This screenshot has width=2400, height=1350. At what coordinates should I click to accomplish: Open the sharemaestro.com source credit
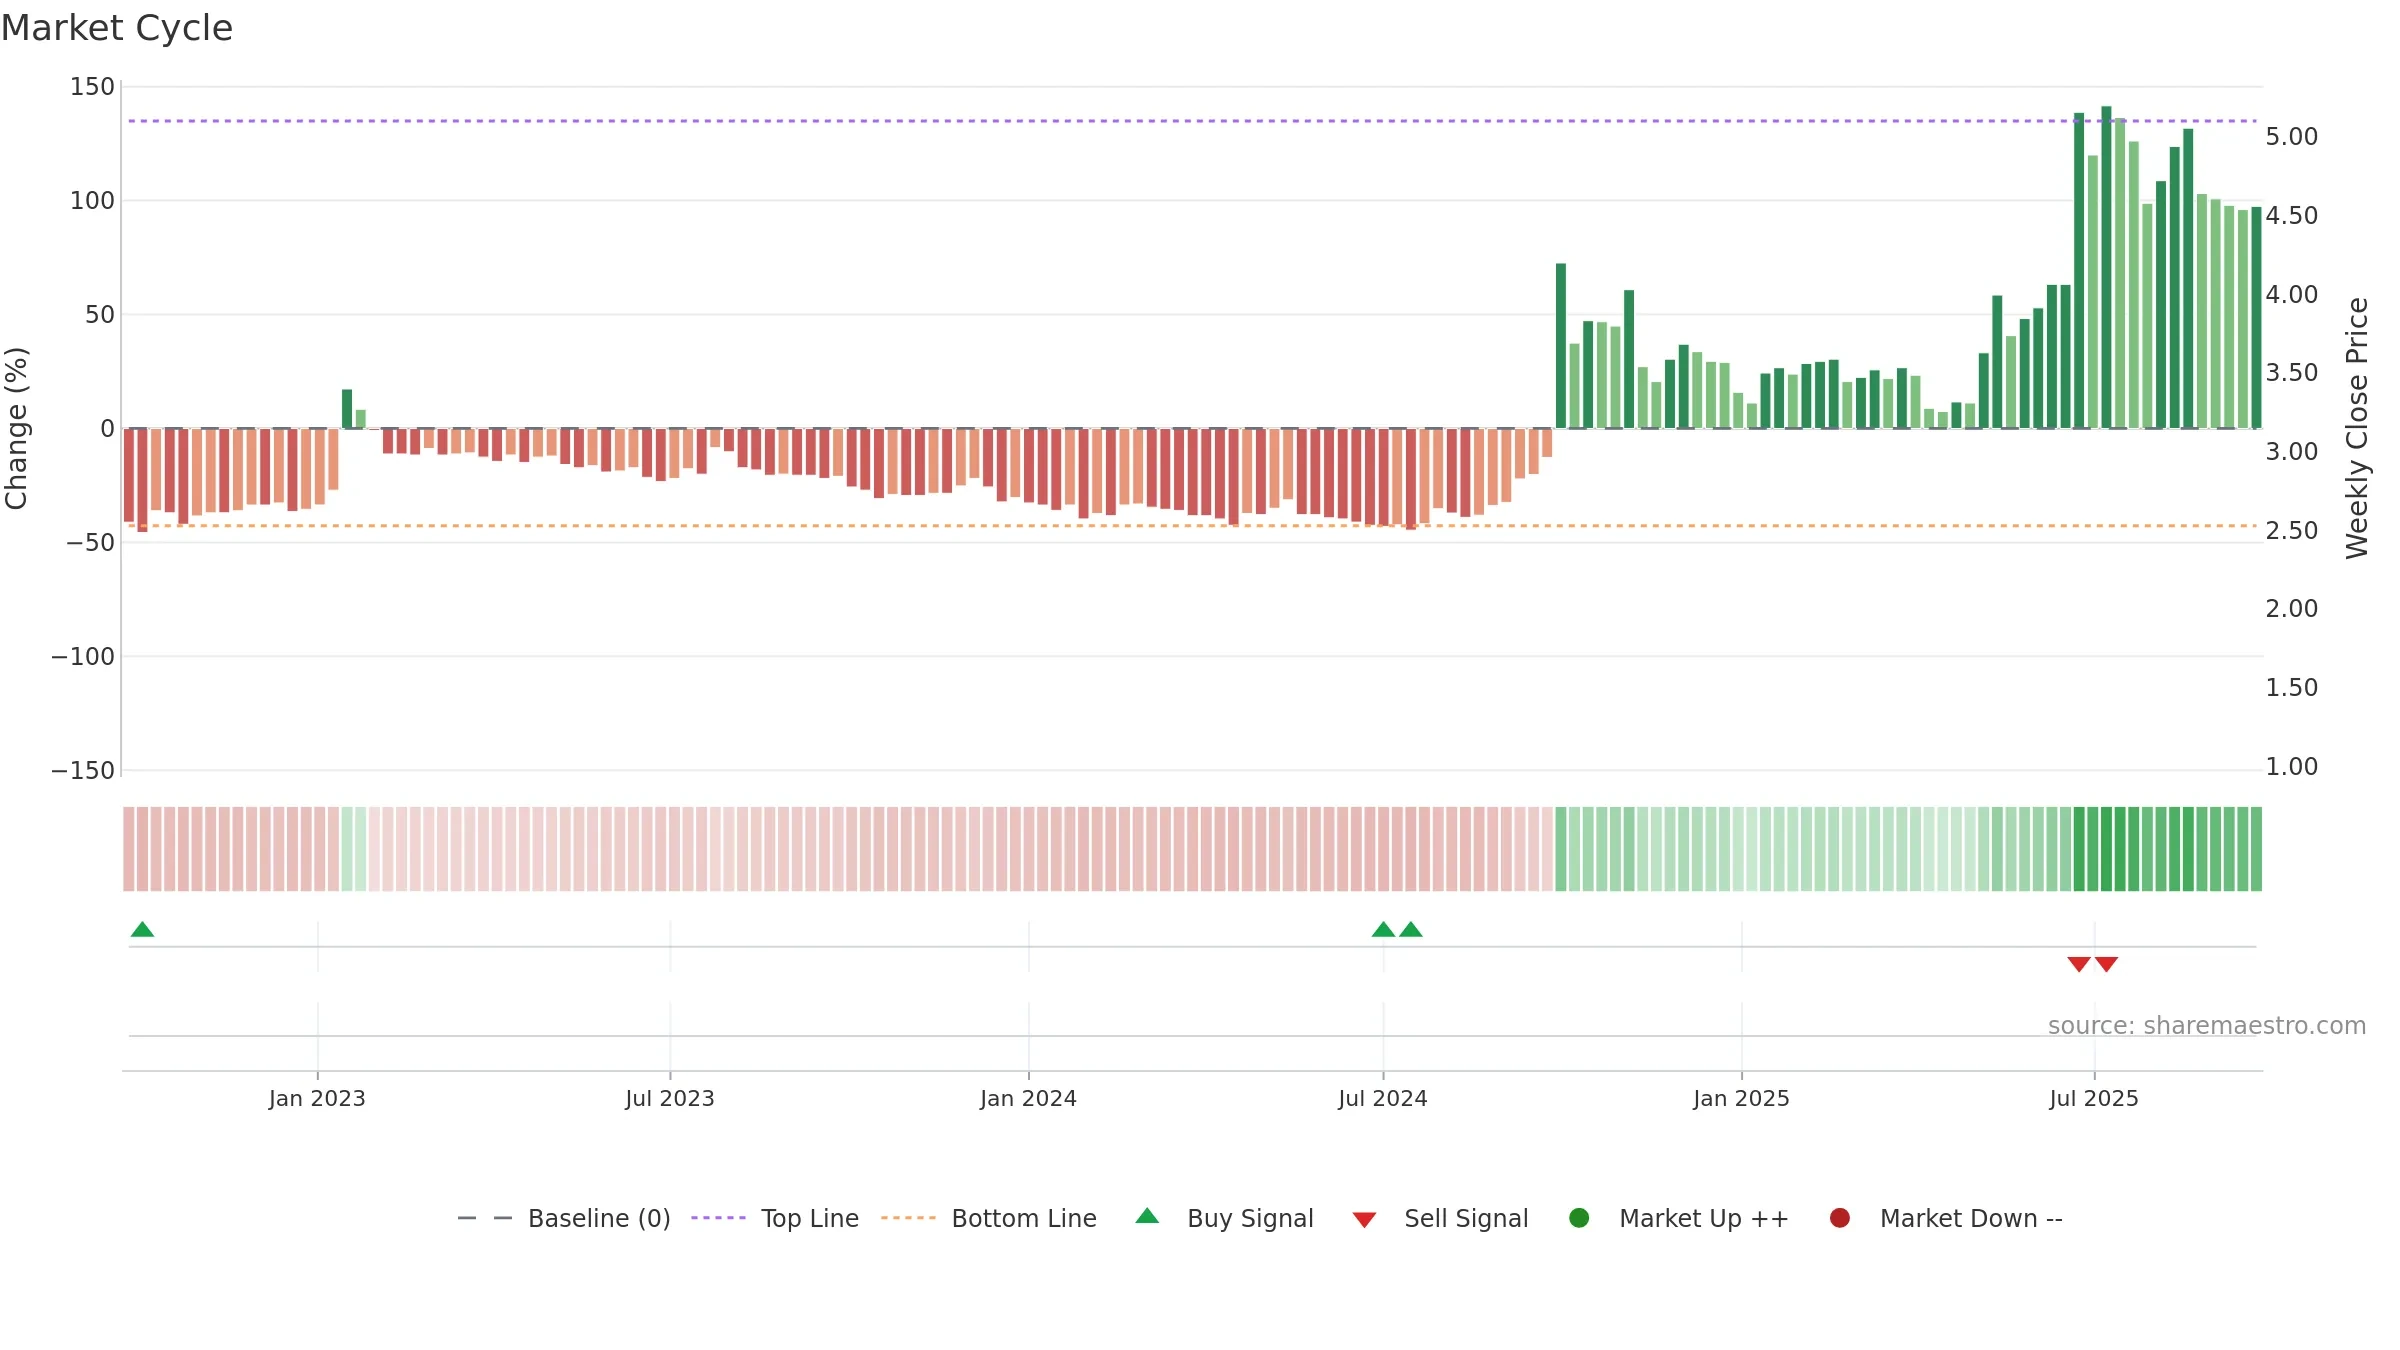pyautogui.click(x=2207, y=1026)
